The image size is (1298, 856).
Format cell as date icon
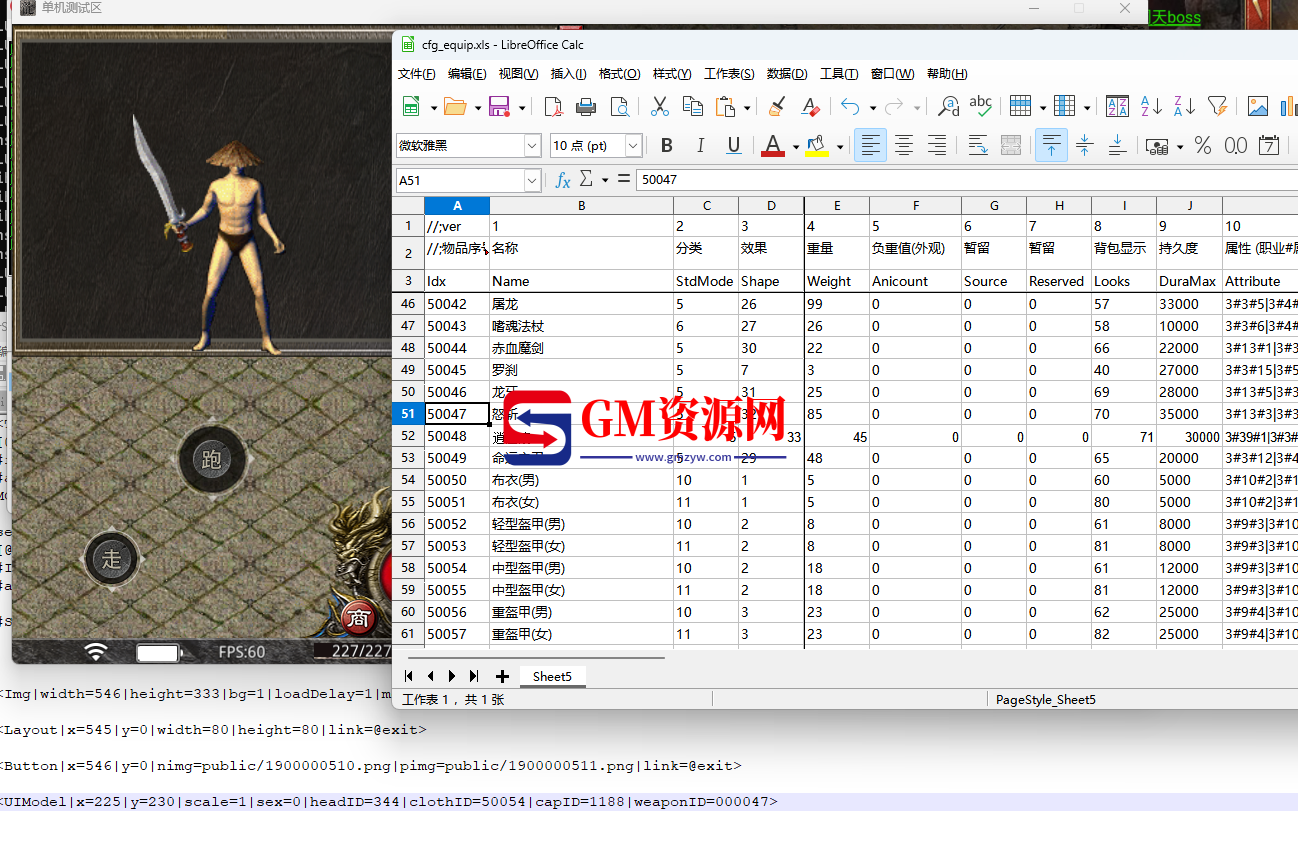pyautogui.click(x=1269, y=146)
